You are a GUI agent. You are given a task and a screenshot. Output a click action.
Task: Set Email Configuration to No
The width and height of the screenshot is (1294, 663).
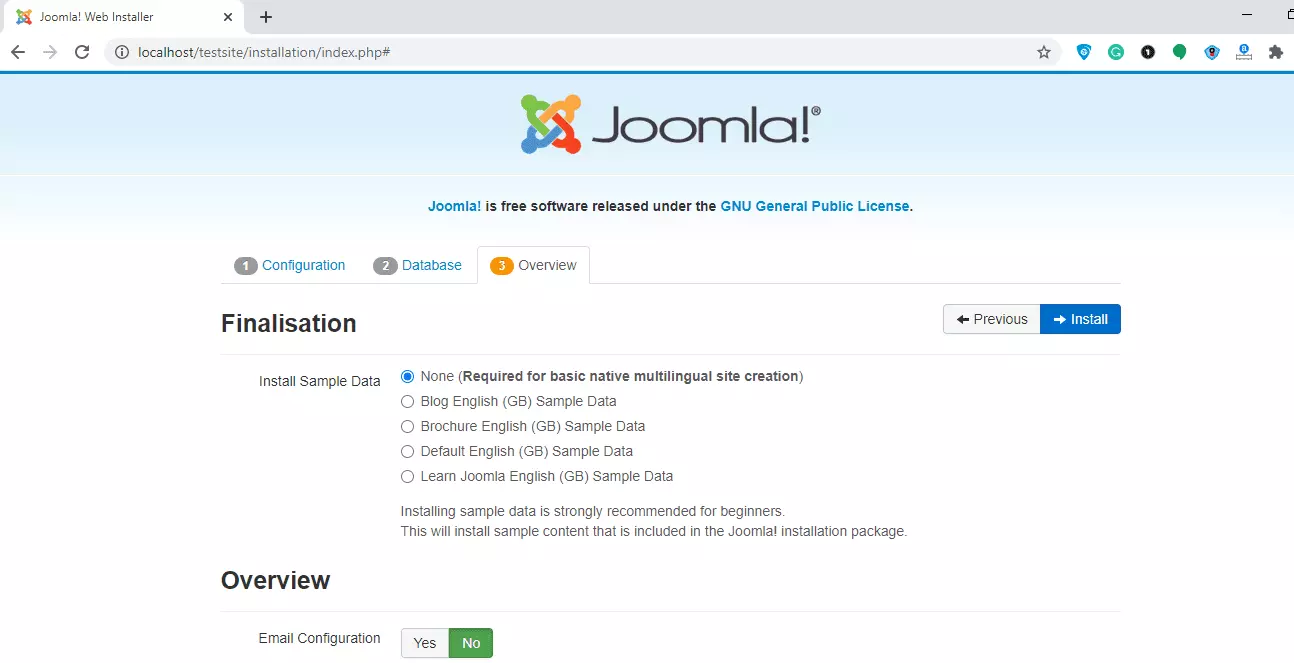pos(471,643)
